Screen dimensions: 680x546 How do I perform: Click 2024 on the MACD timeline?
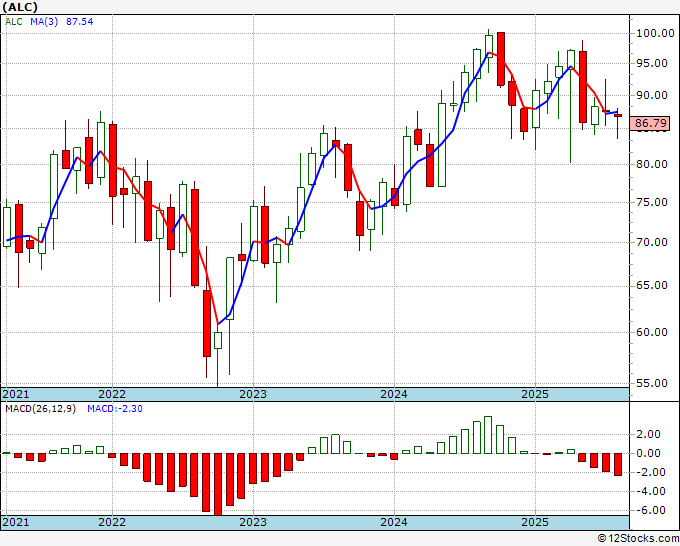pyautogui.click(x=394, y=522)
